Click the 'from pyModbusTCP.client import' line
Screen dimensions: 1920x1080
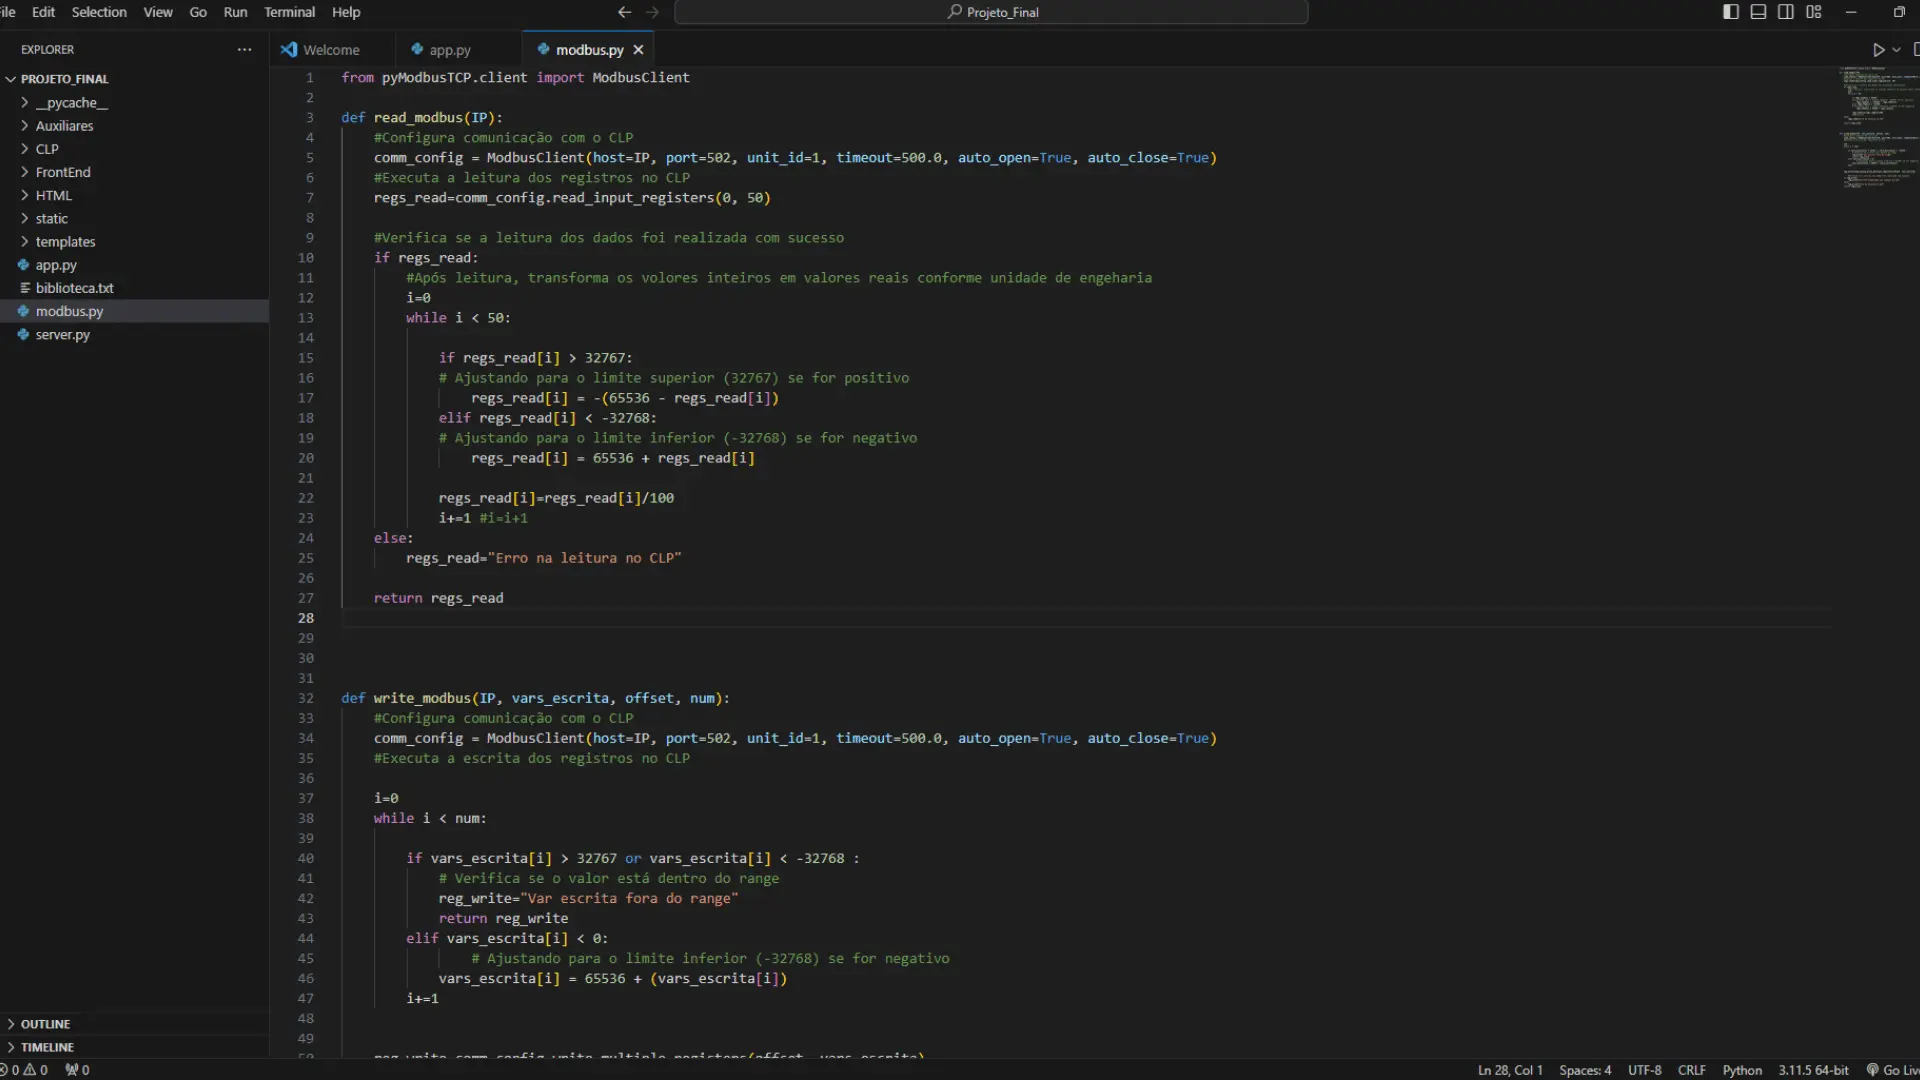point(515,77)
